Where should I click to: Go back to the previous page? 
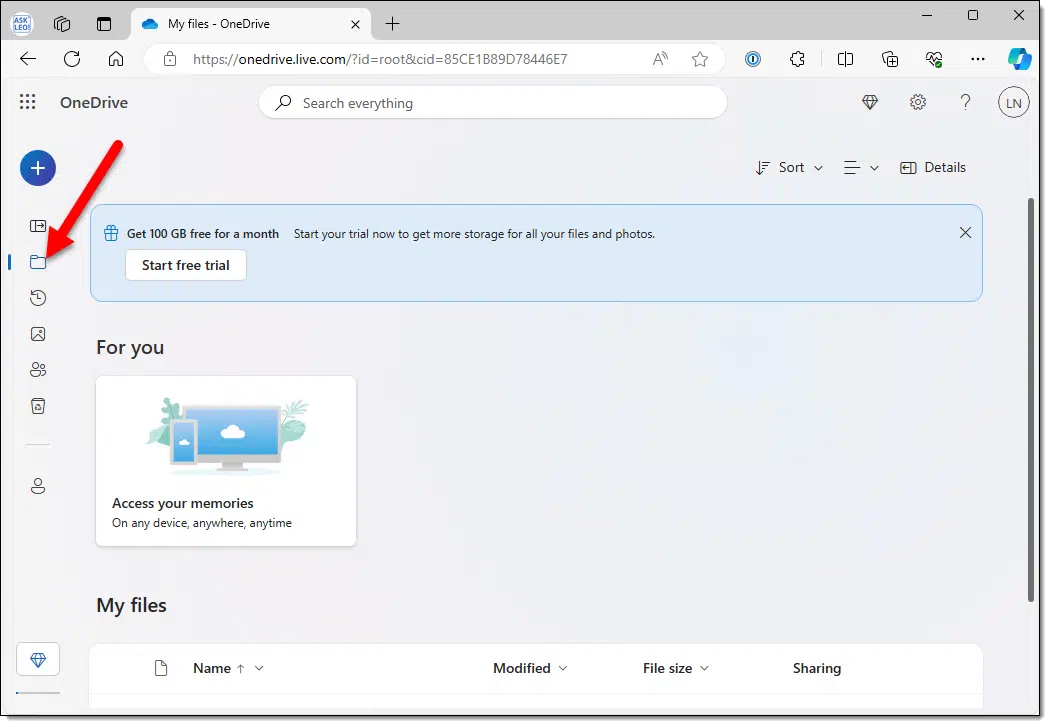28,59
